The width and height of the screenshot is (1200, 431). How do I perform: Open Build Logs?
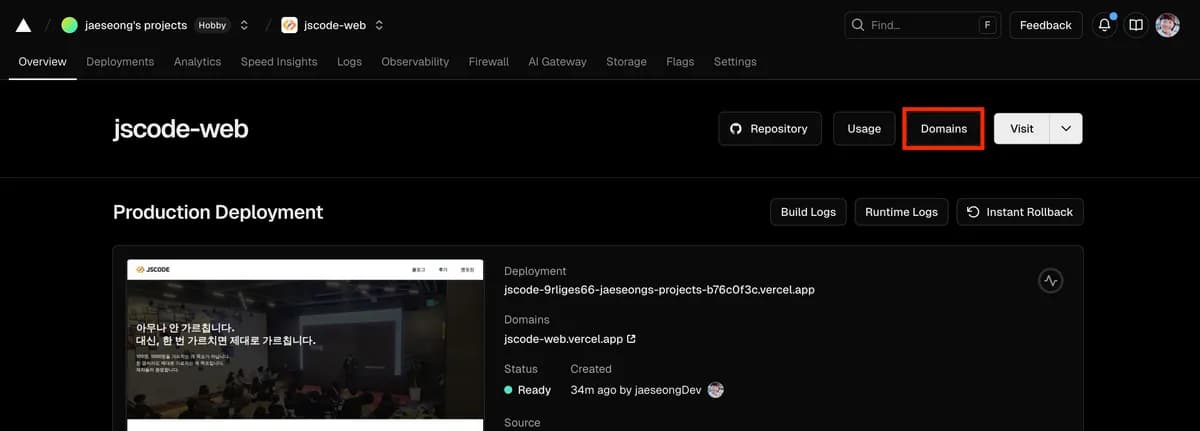[808, 212]
